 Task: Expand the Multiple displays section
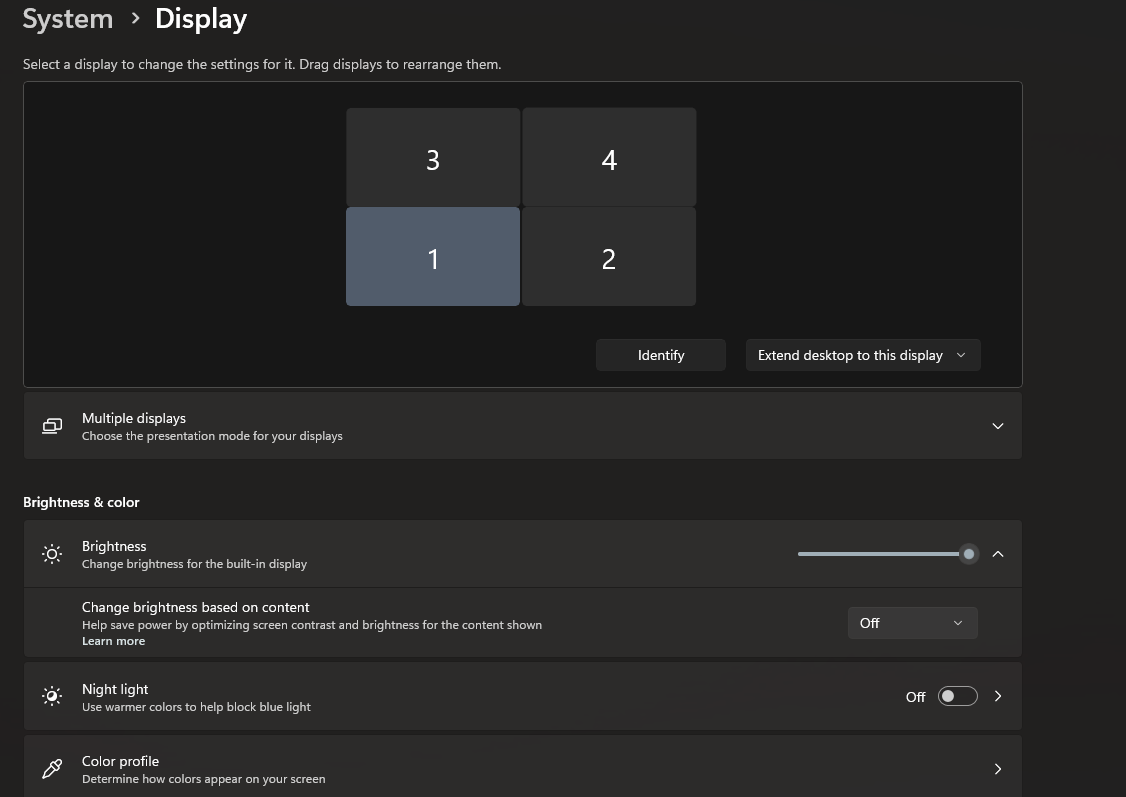[997, 426]
